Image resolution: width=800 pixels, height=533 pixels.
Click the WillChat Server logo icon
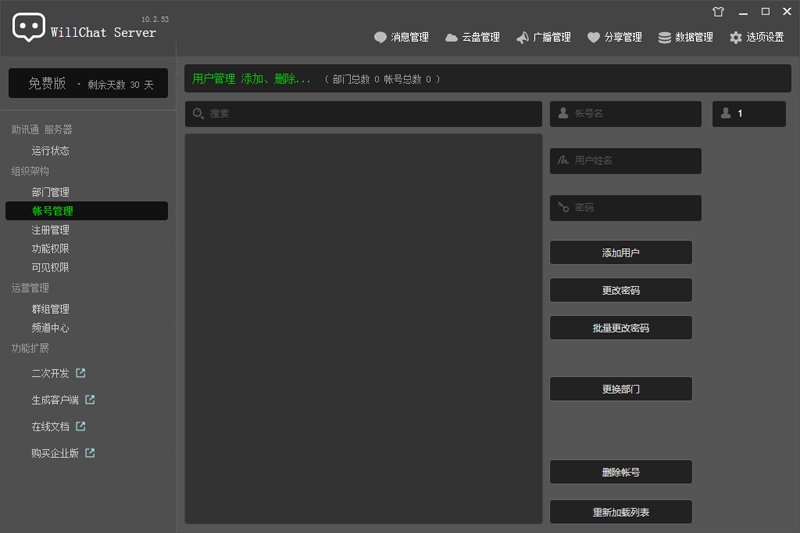[29, 27]
